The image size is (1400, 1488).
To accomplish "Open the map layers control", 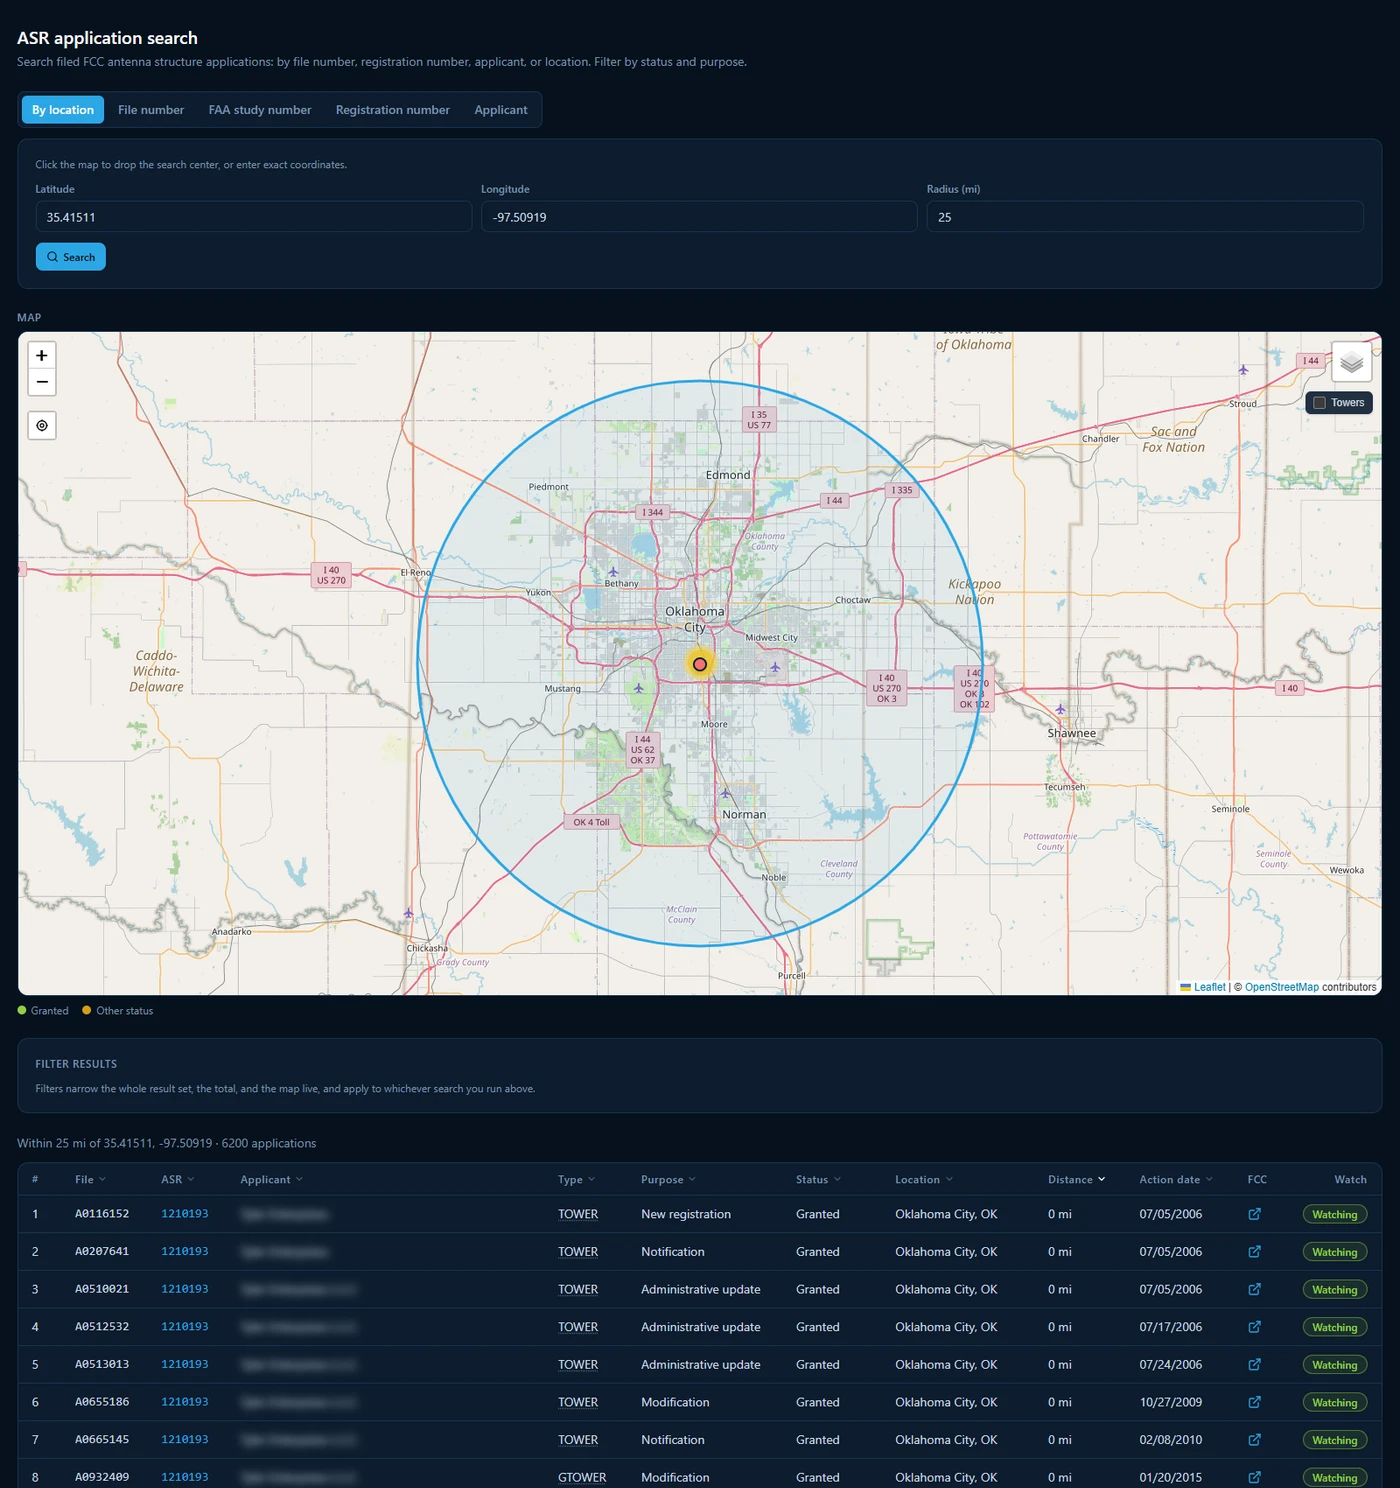I will point(1351,362).
